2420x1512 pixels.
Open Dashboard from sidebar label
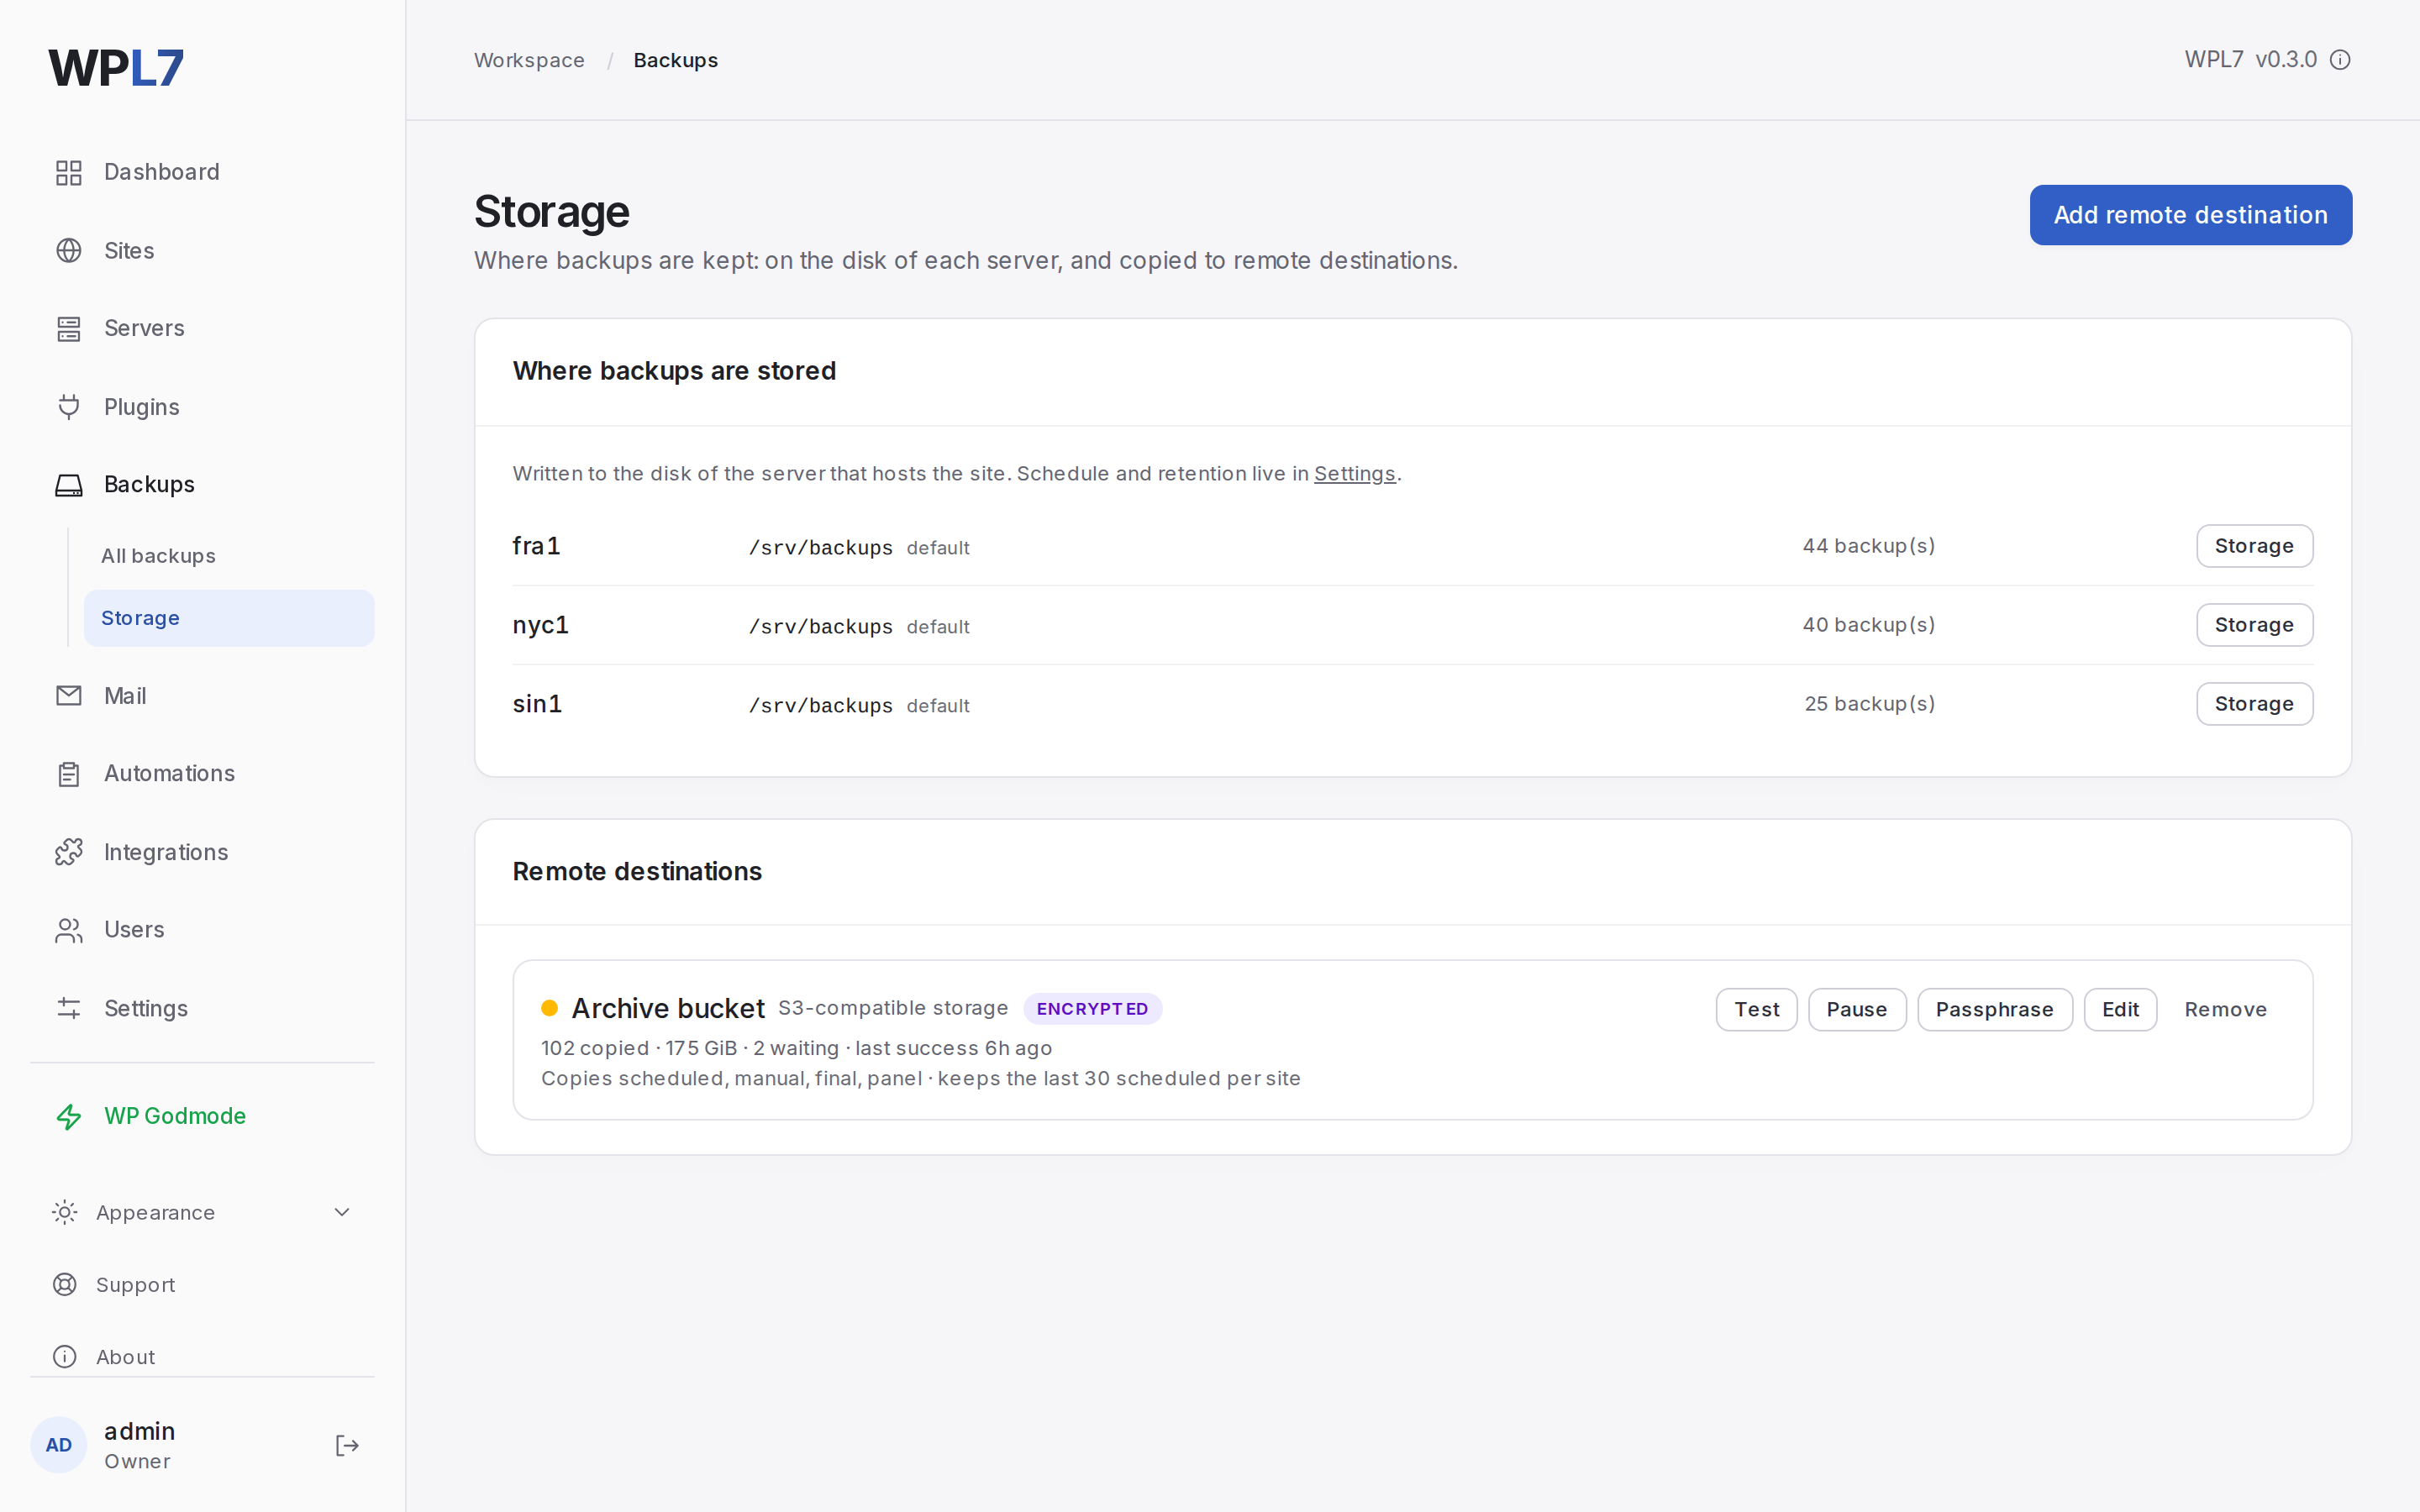pyautogui.click(x=162, y=172)
